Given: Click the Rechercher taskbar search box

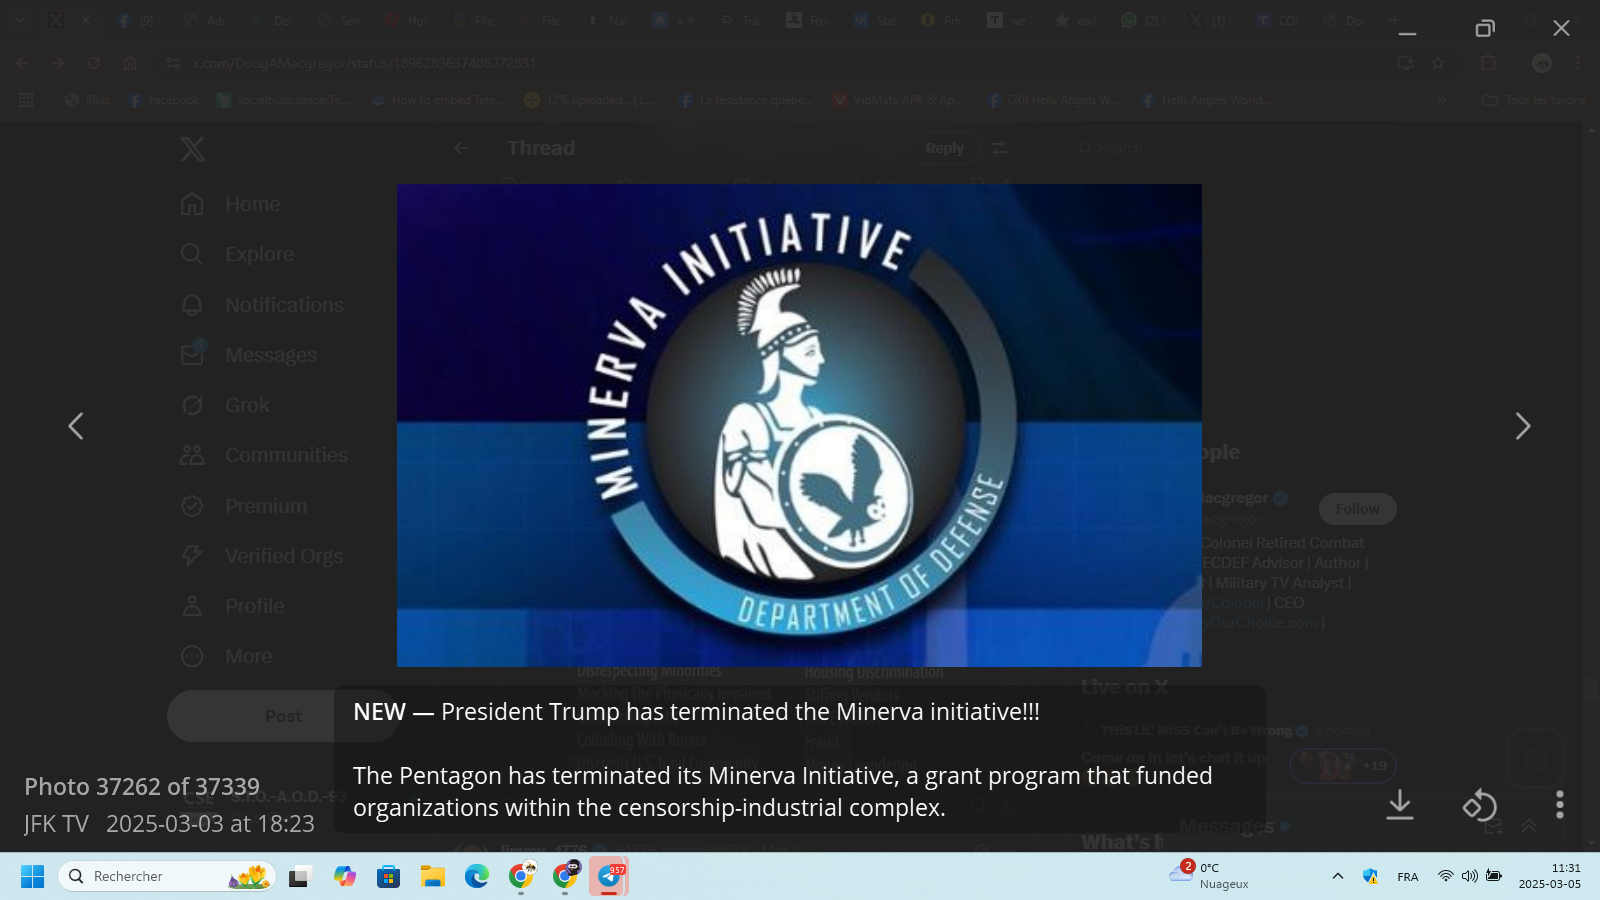Looking at the screenshot, I should 166,877.
